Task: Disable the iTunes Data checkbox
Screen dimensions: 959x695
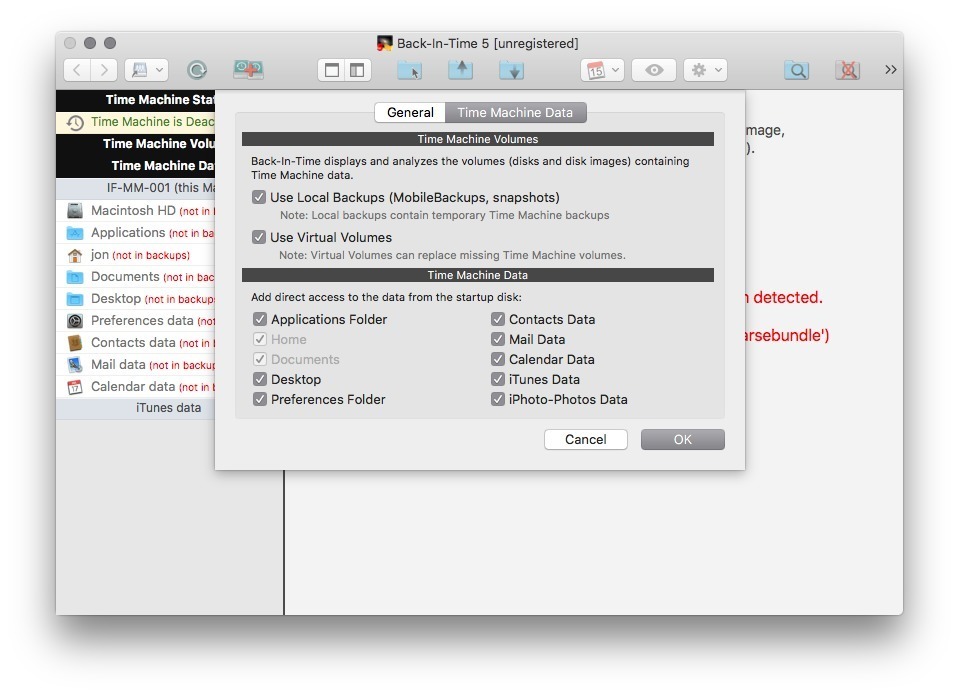Action: pyautogui.click(x=498, y=380)
